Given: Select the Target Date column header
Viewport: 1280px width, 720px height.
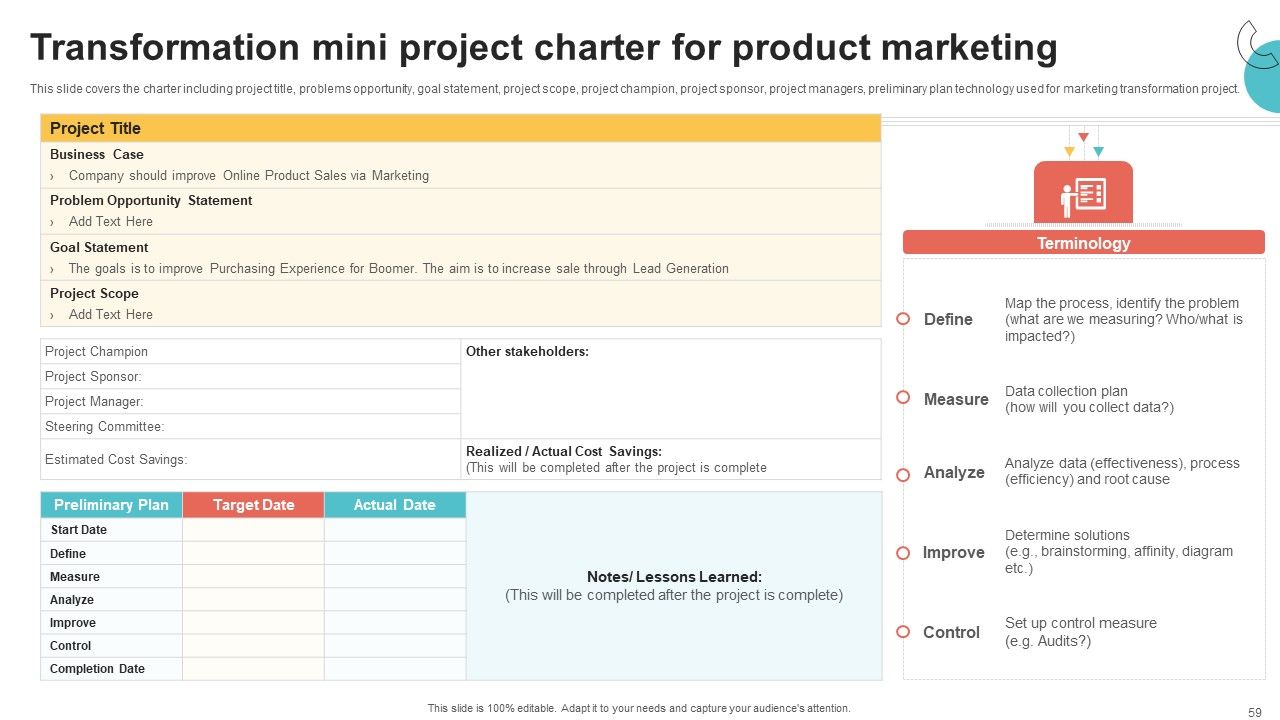Looking at the screenshot, I should [253, 505].
